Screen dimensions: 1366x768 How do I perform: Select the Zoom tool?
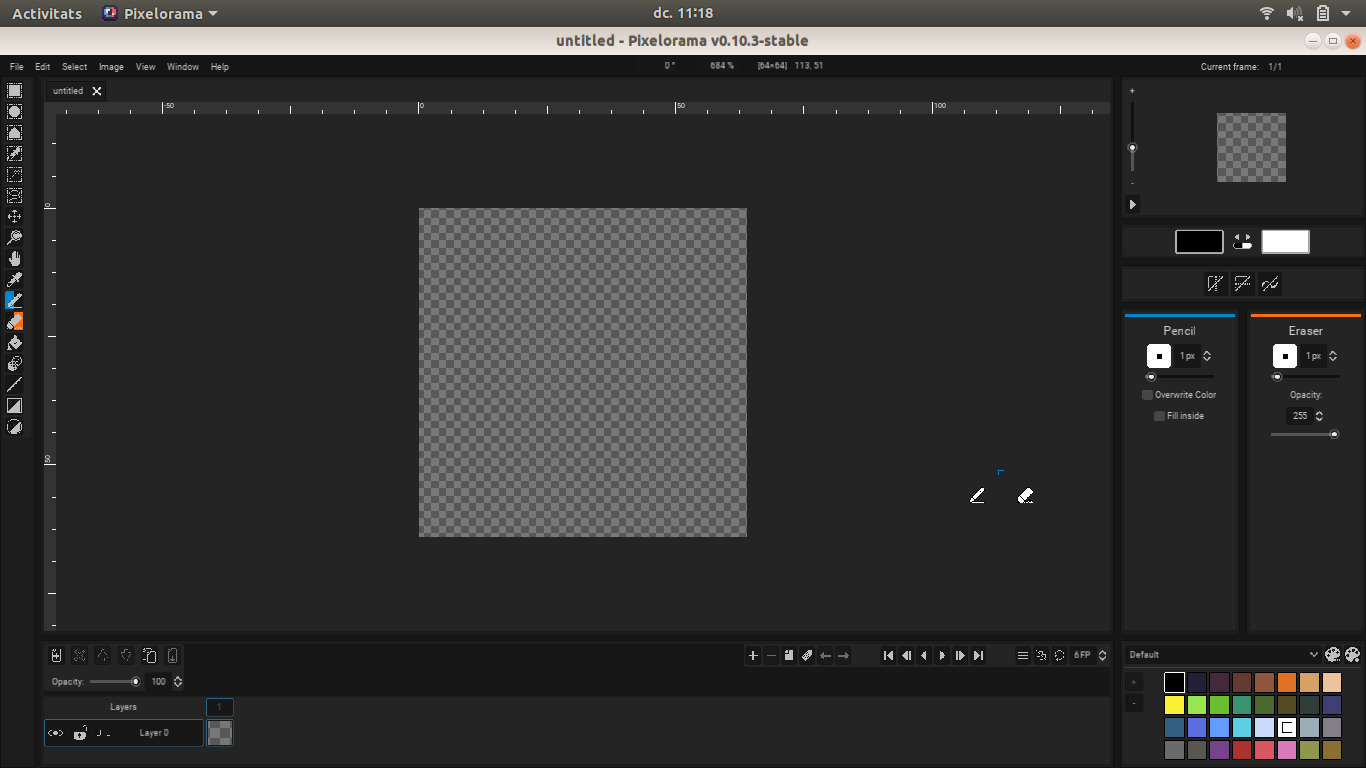click(x=14, y=238)
